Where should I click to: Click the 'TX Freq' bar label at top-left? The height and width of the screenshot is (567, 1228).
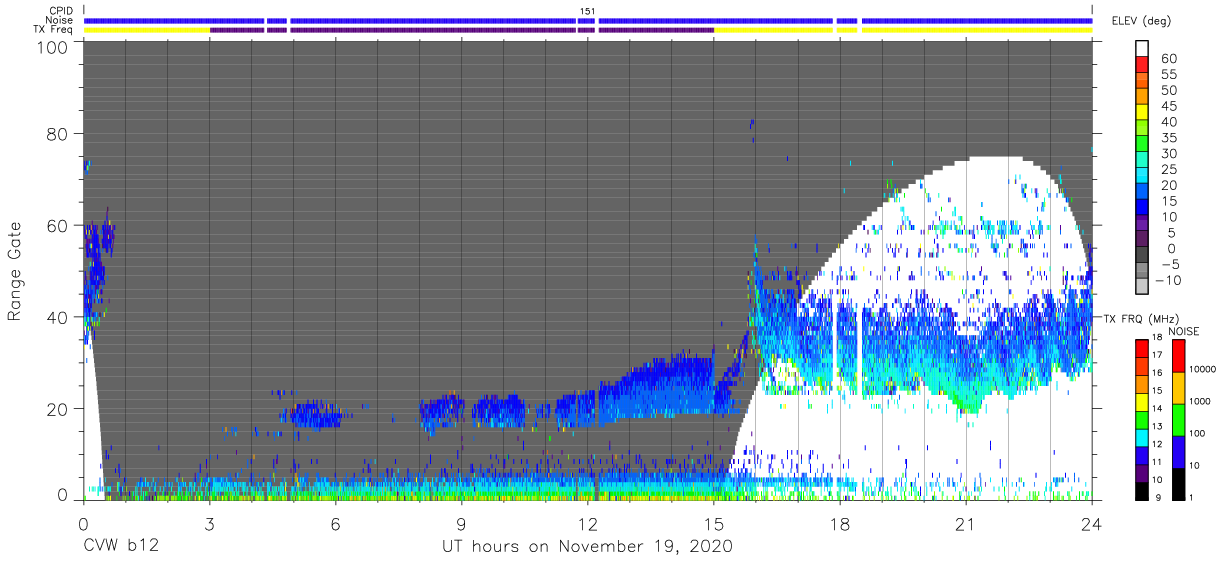(x=52, y=30)
